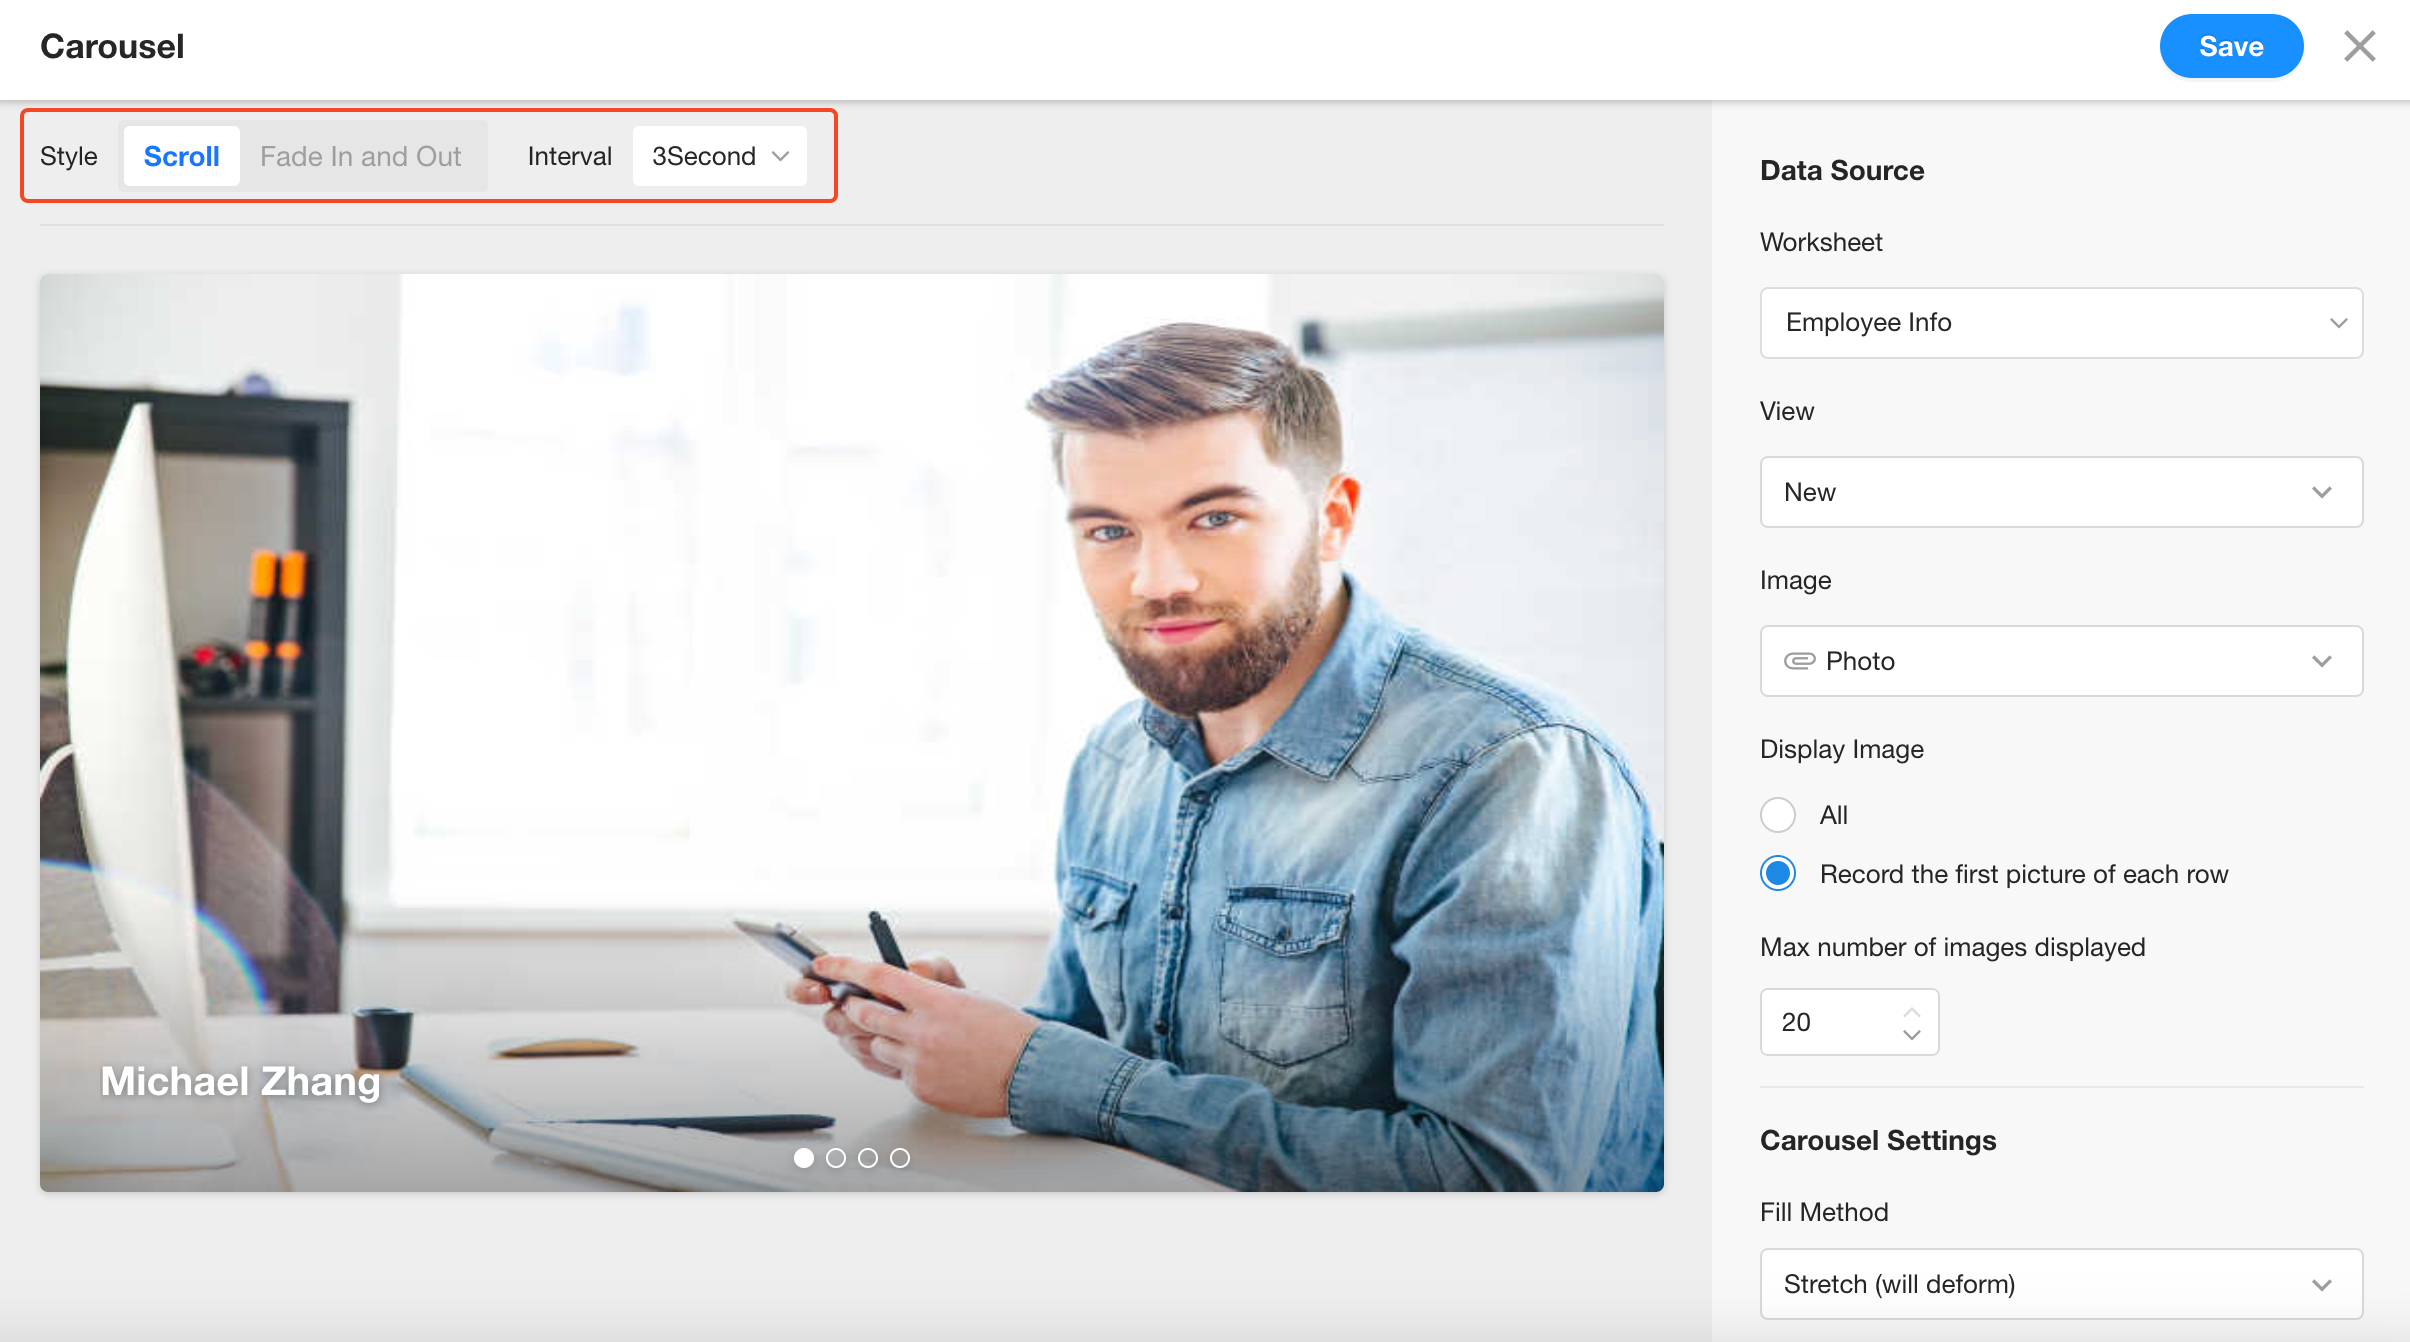Click the blue Save button
This screenshot has height=1342, width=2410.
(2230, 46)
